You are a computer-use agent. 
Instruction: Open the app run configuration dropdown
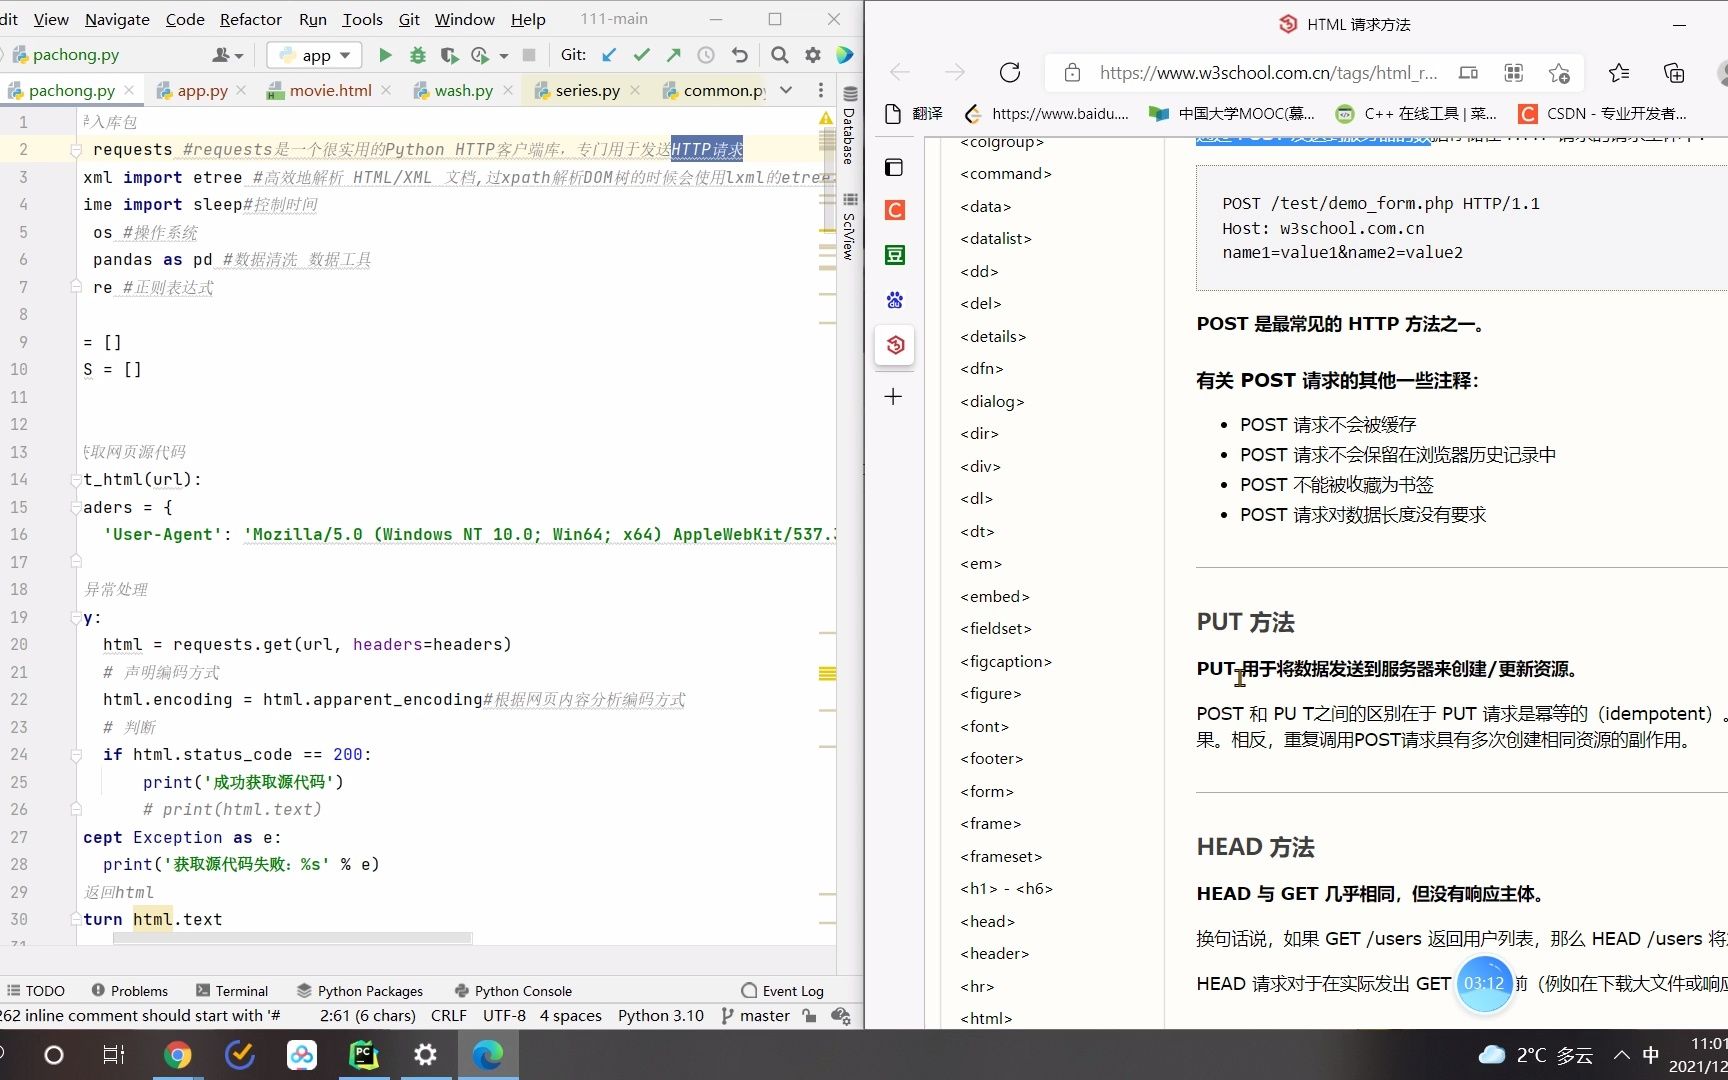pyautogui.click(x=314, y=55)
